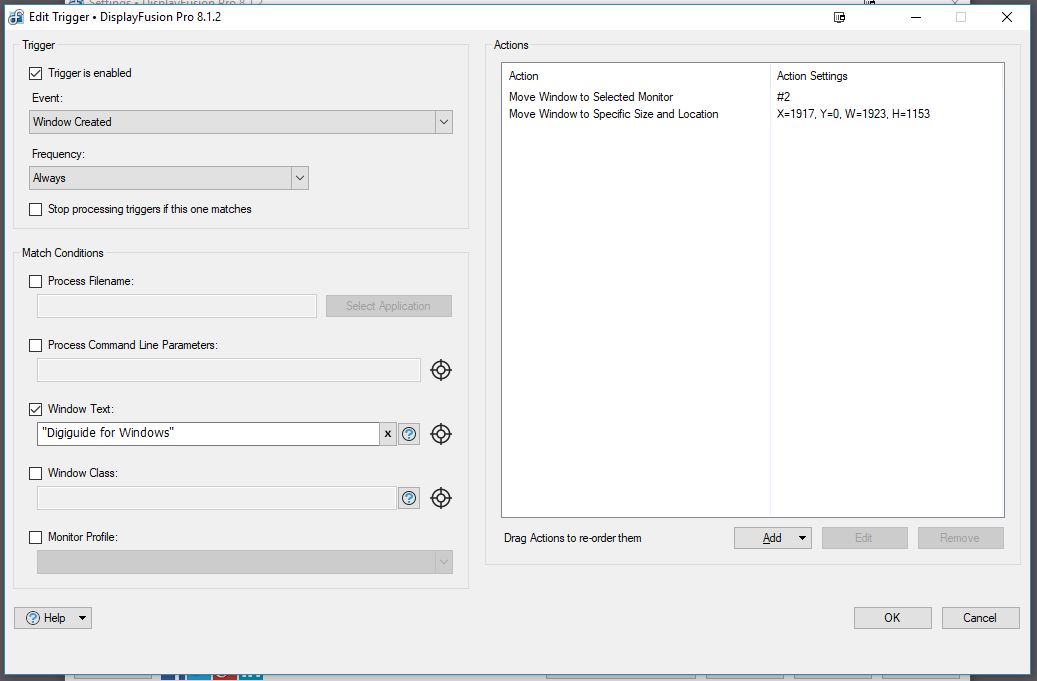Image resolution: width=1037 pixels, height=681 pixels.
Task: Click the title bar monitor move icon
Action: (840, 17)
